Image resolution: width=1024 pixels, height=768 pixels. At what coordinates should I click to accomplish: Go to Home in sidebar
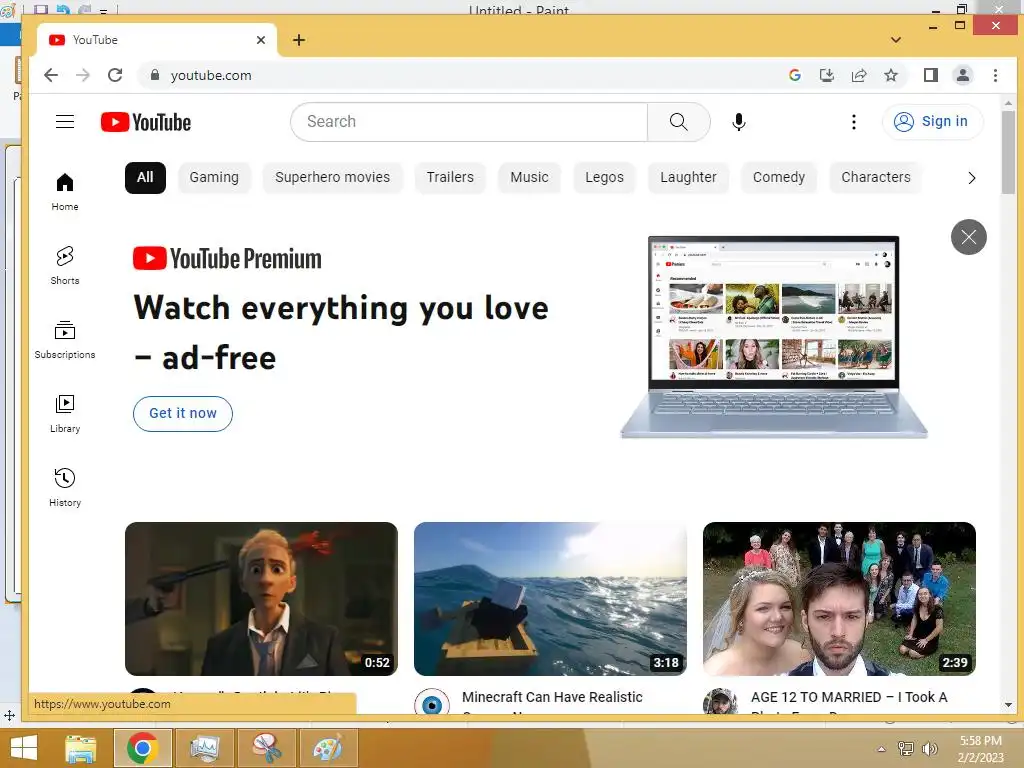(65, 192)
